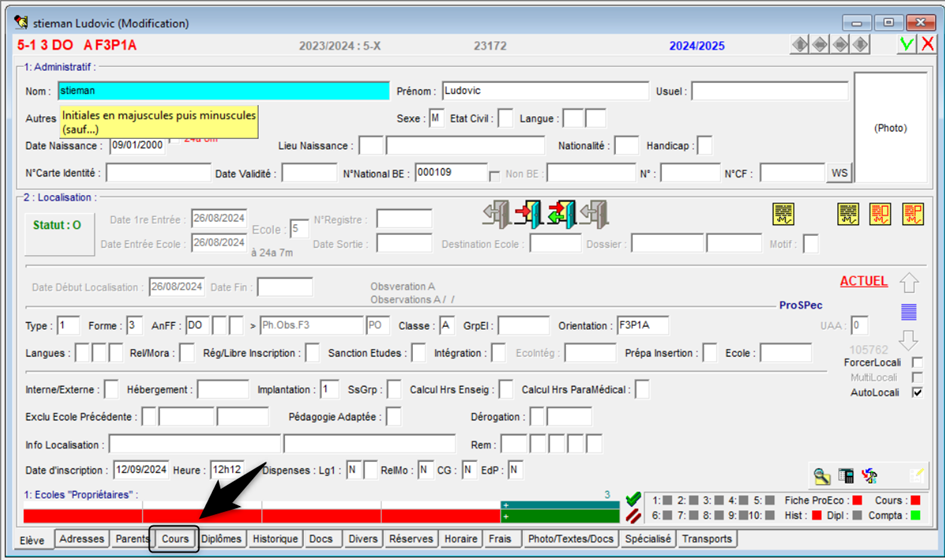Click the door icon with red arrow
The width and height of the screenshot is (945, 560).
(528, 213)
